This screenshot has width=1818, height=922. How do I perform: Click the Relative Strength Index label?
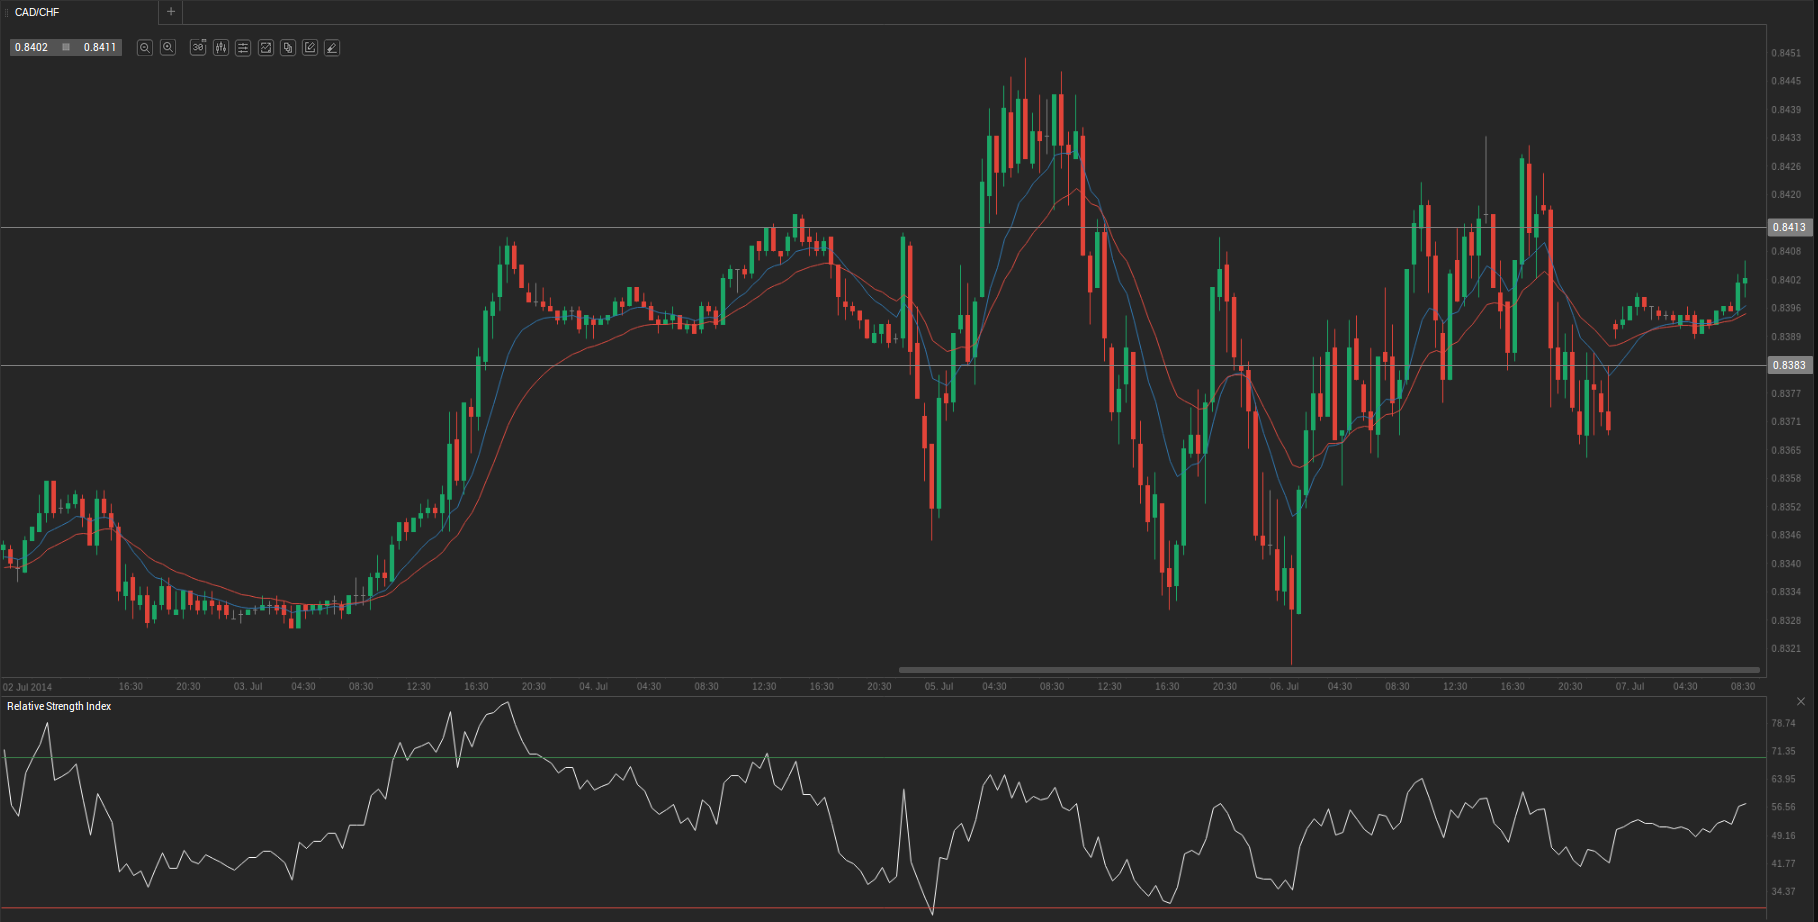click(x=59, y=706)
